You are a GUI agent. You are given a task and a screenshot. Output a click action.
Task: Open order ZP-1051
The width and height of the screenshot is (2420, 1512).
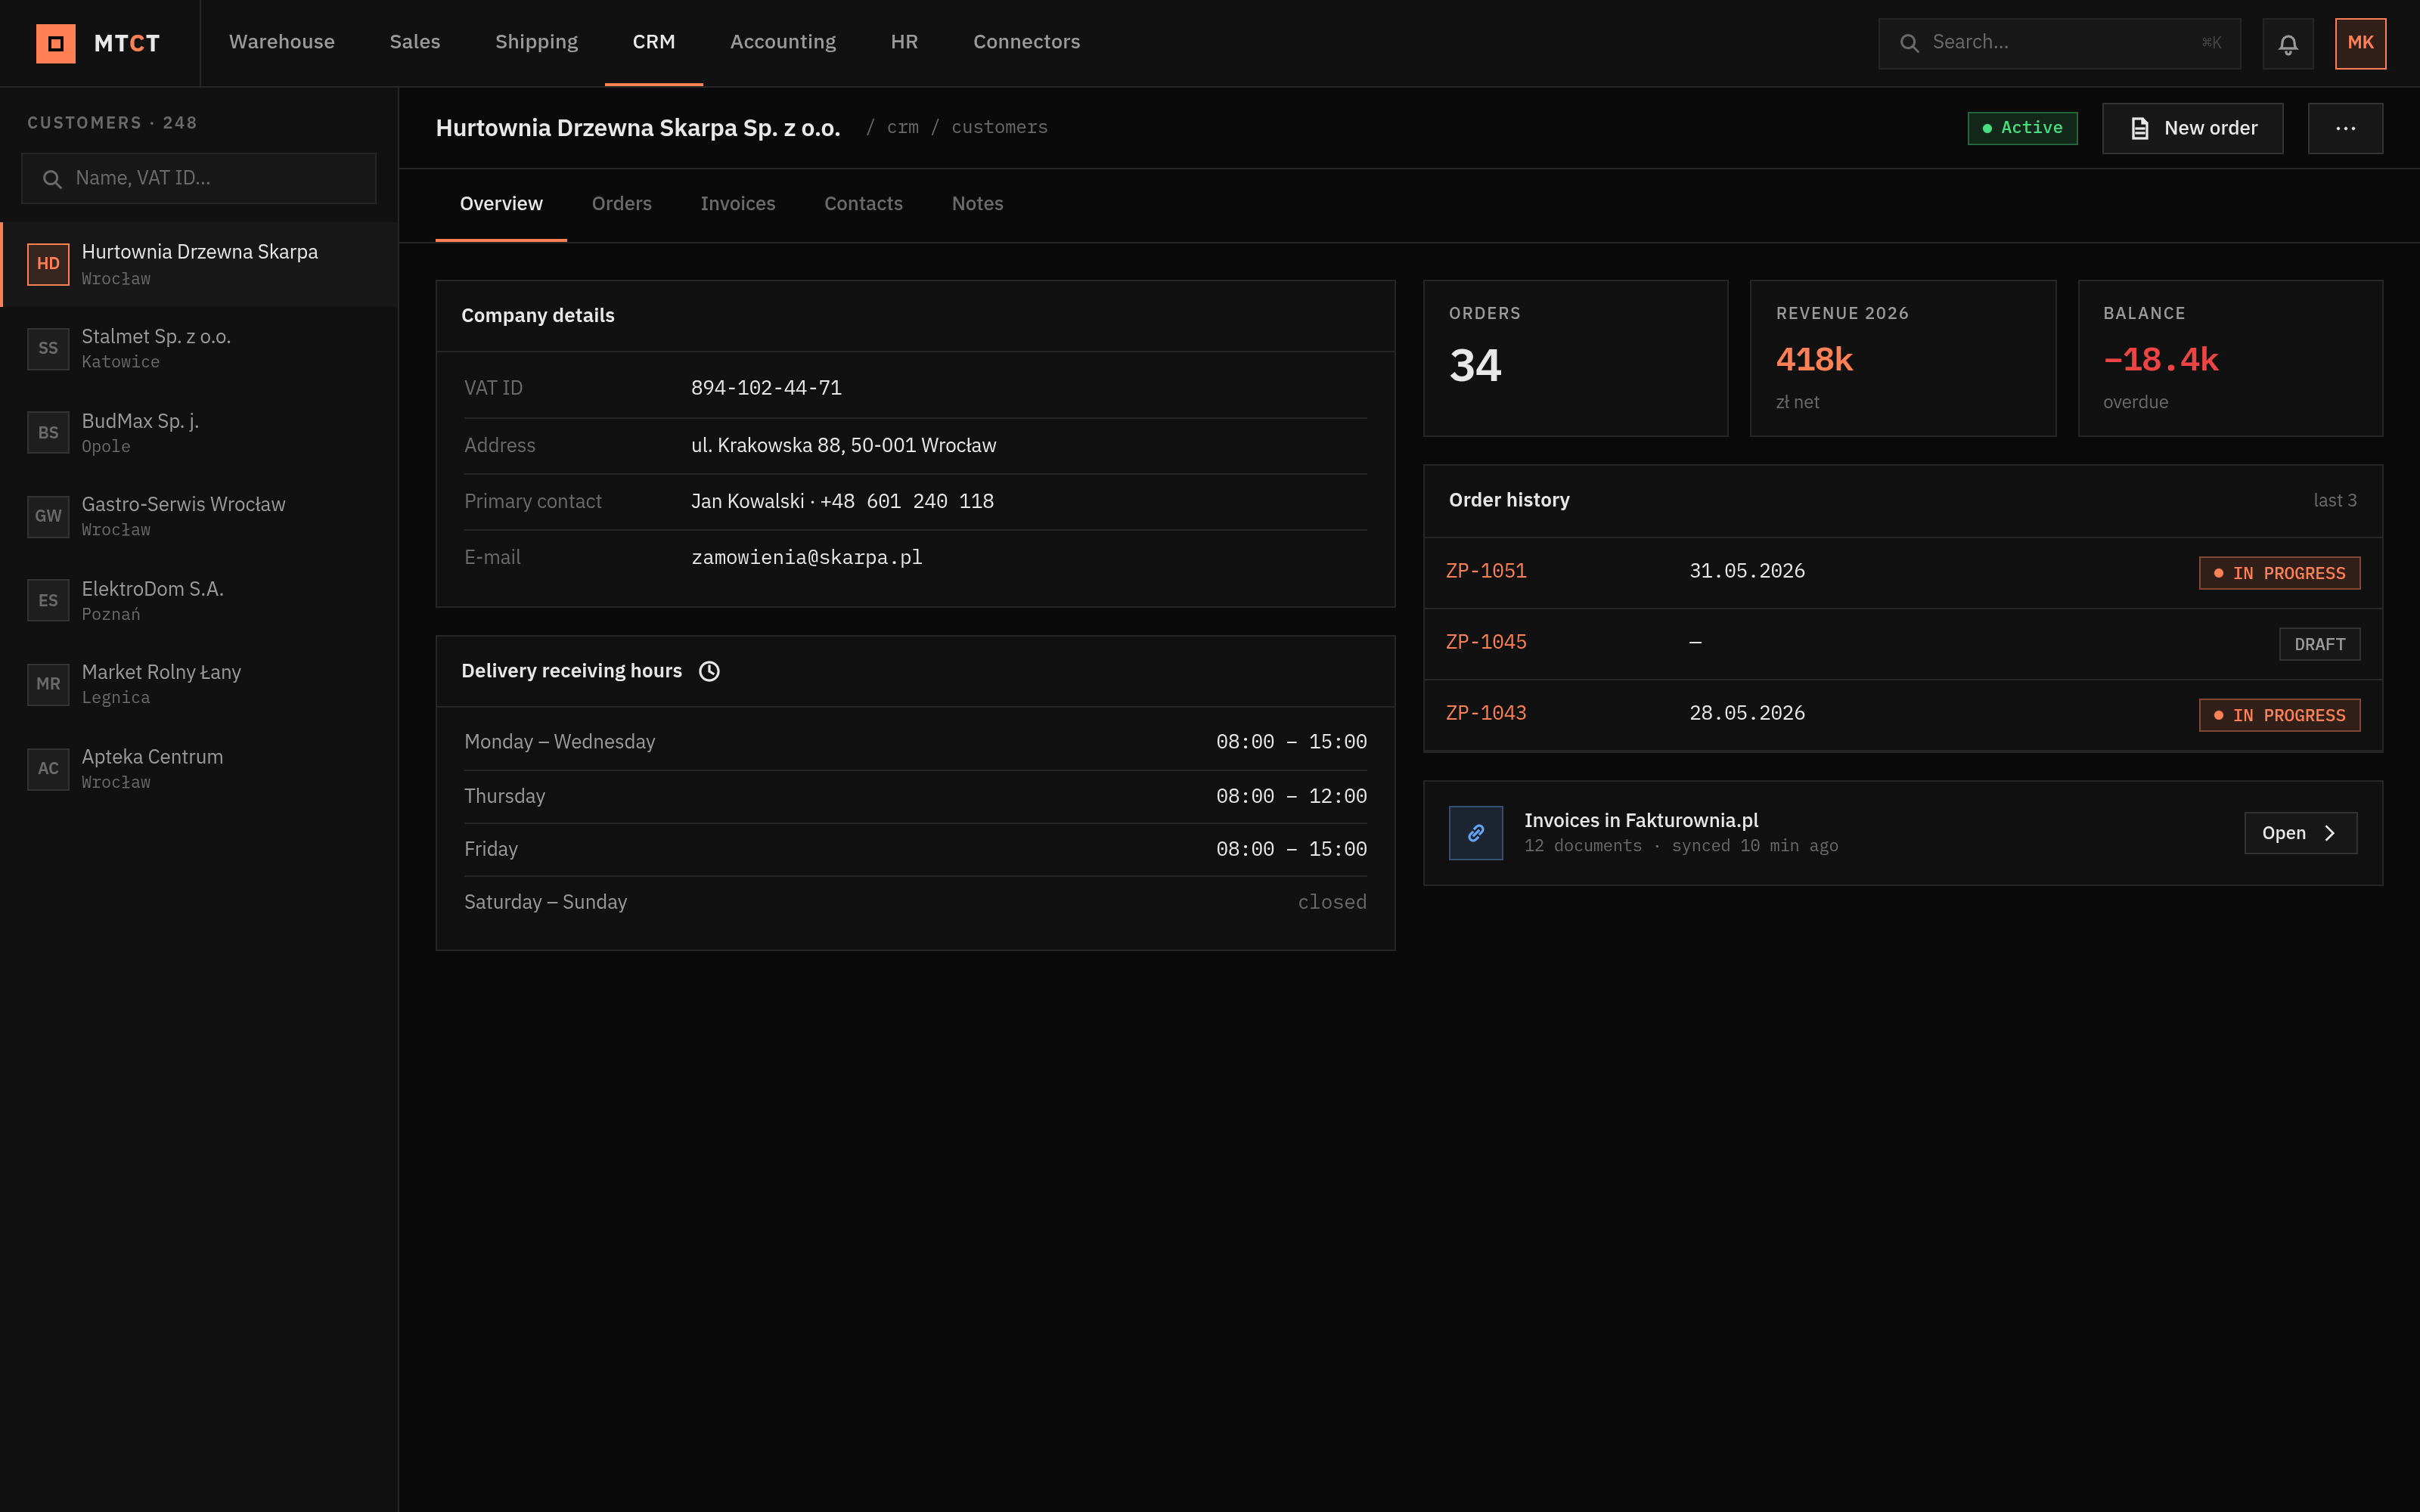[1486, 571]
